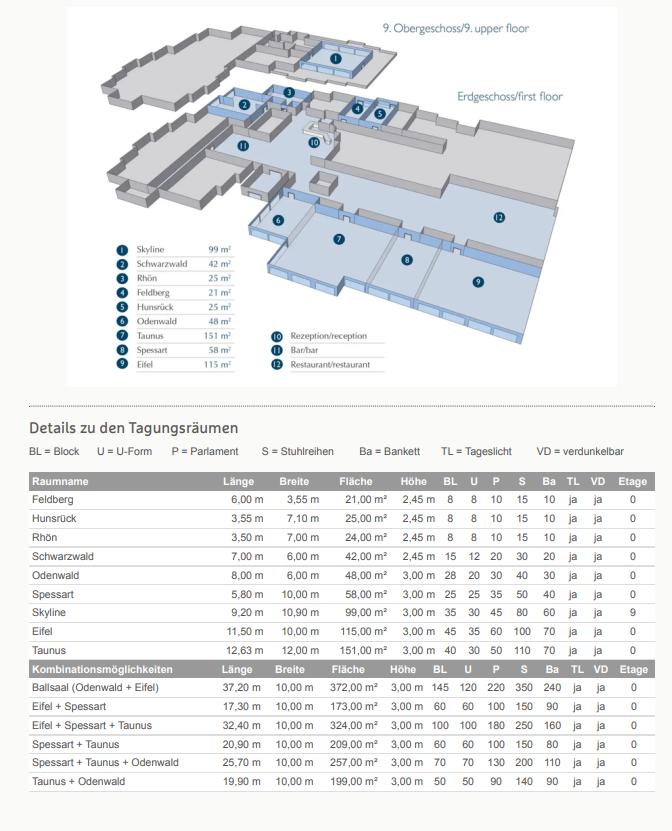Click the 'U = U-Form' abbreviation key

point(125,452)
